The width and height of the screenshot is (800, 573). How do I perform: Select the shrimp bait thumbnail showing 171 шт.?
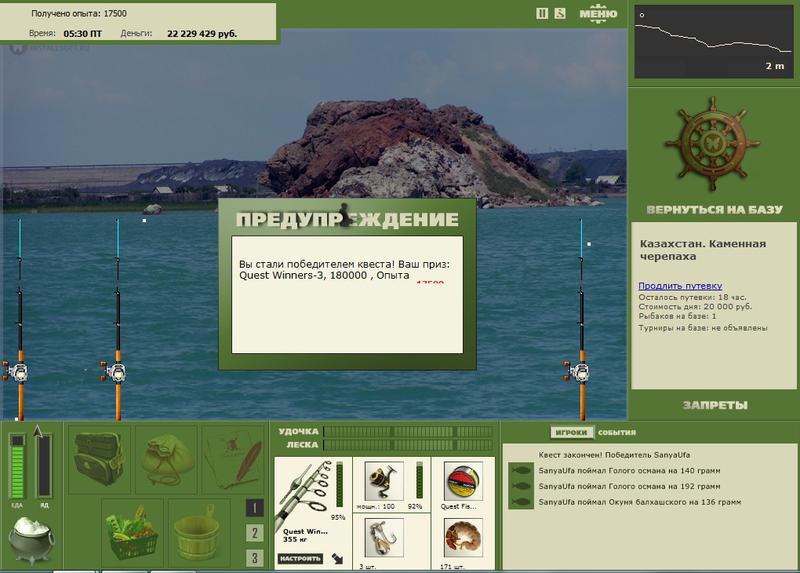463,538
